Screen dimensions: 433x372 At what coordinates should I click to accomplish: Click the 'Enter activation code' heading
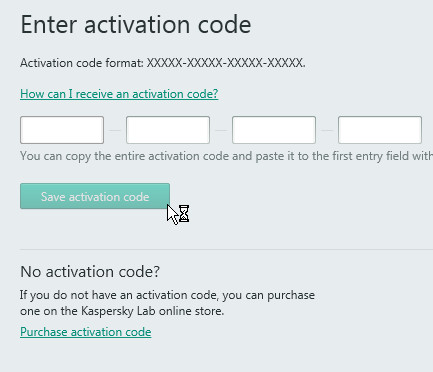[136, 25]
